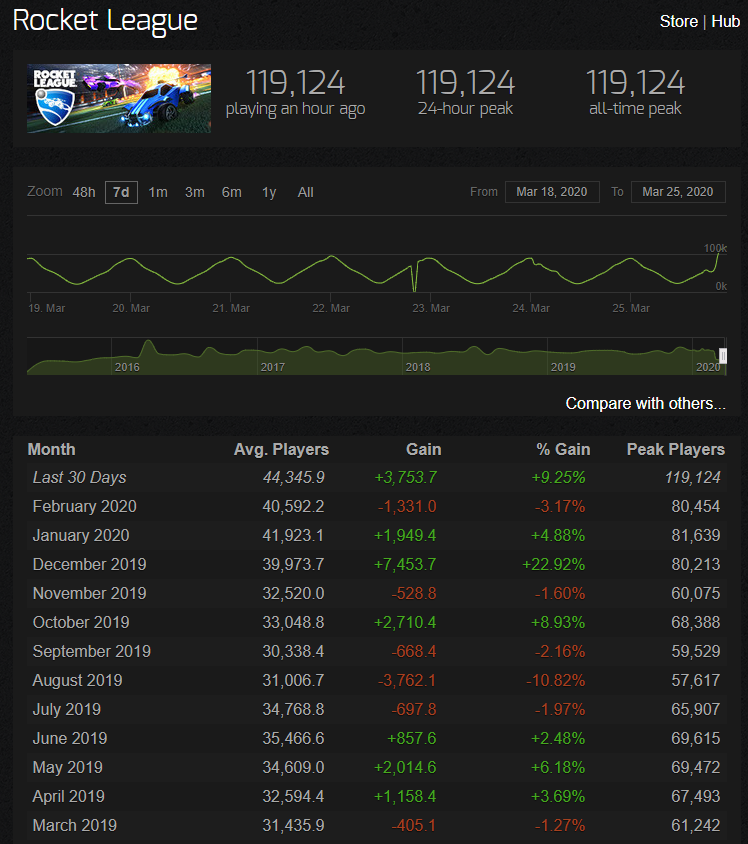Click the Avg. Players column header
The image size is (748, 844).
(281, 449)
